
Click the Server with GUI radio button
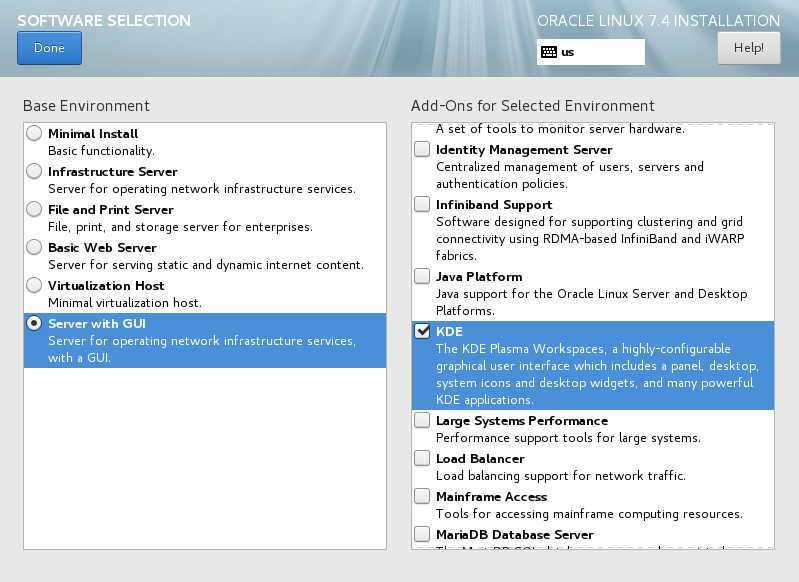click(x=34, y=323)
